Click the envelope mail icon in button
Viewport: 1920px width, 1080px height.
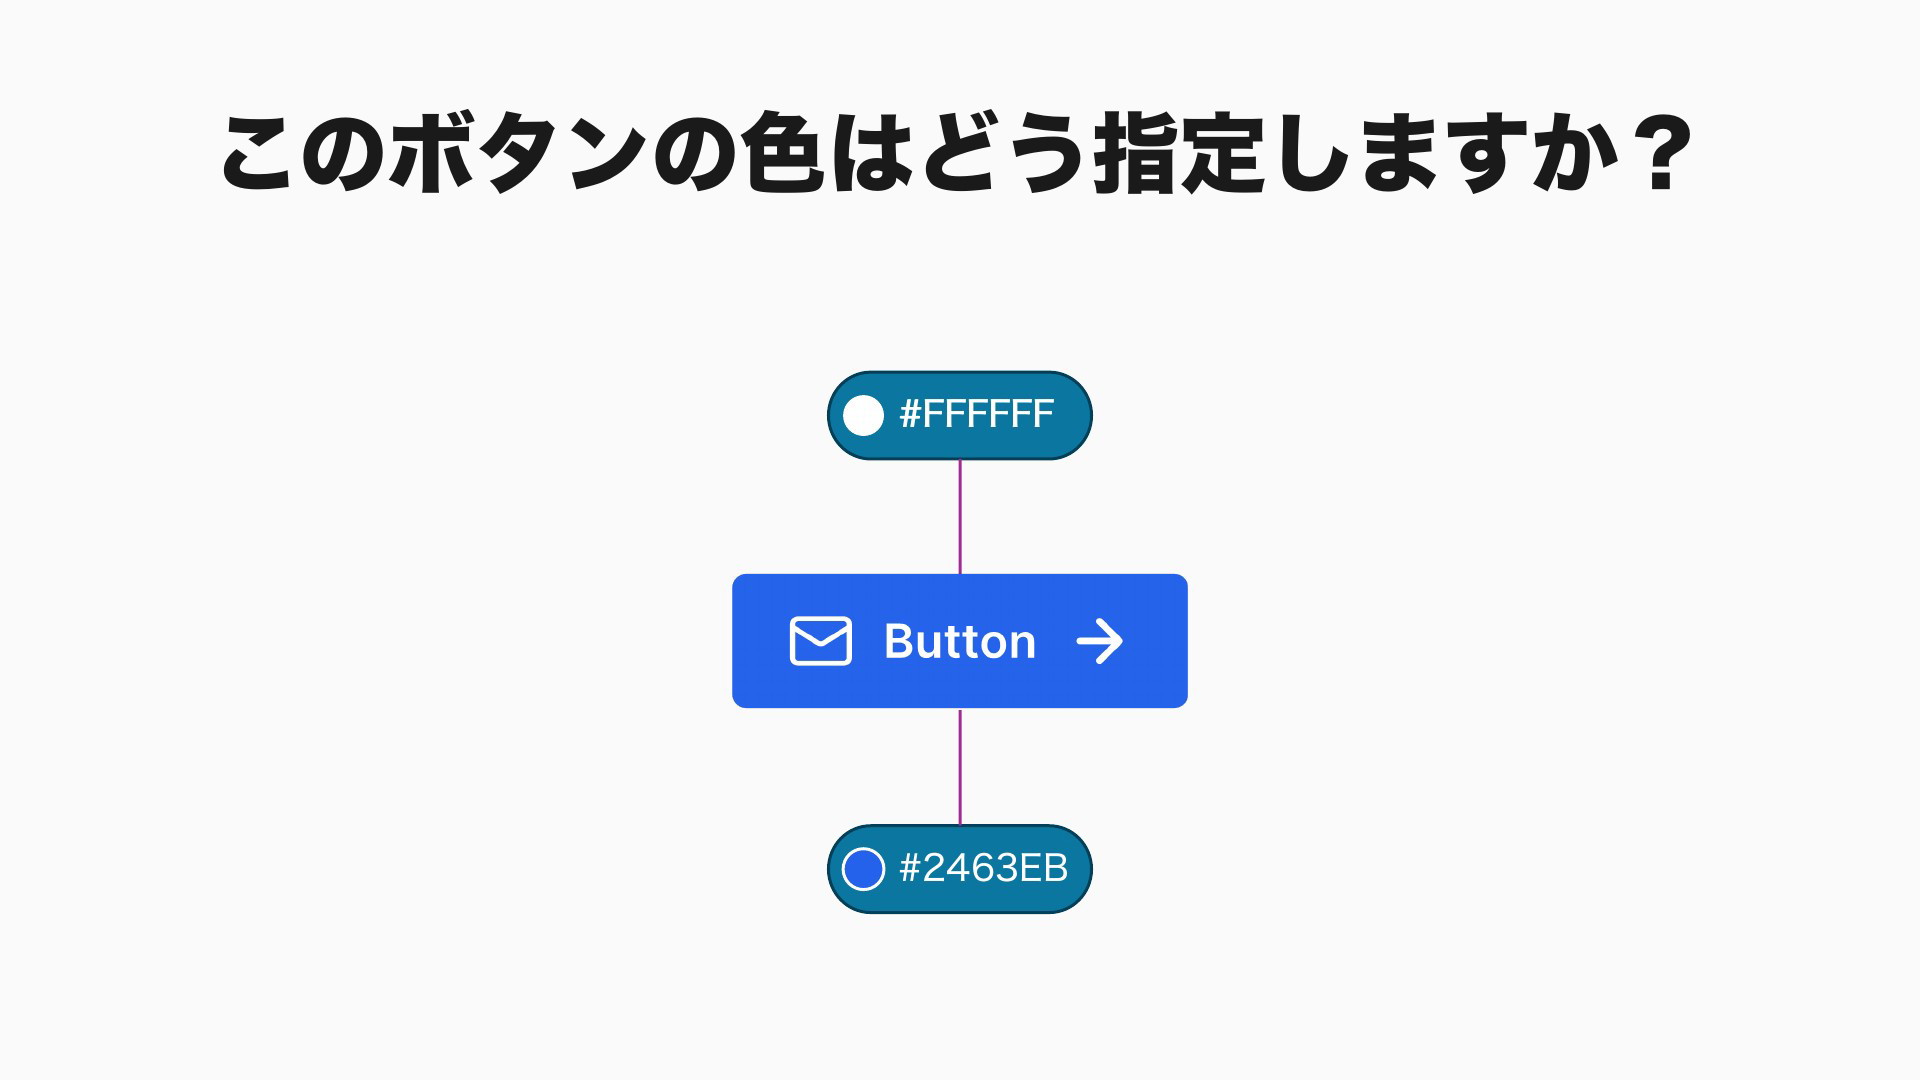pos(820,641)
